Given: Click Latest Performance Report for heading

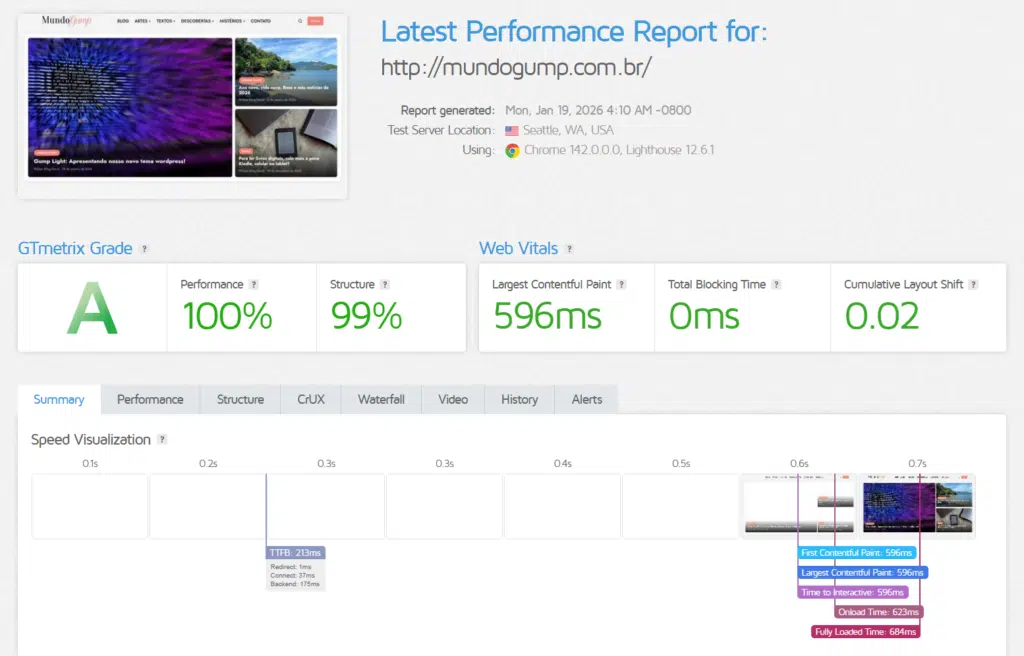Looking at the screenshot, I should 574,31.
